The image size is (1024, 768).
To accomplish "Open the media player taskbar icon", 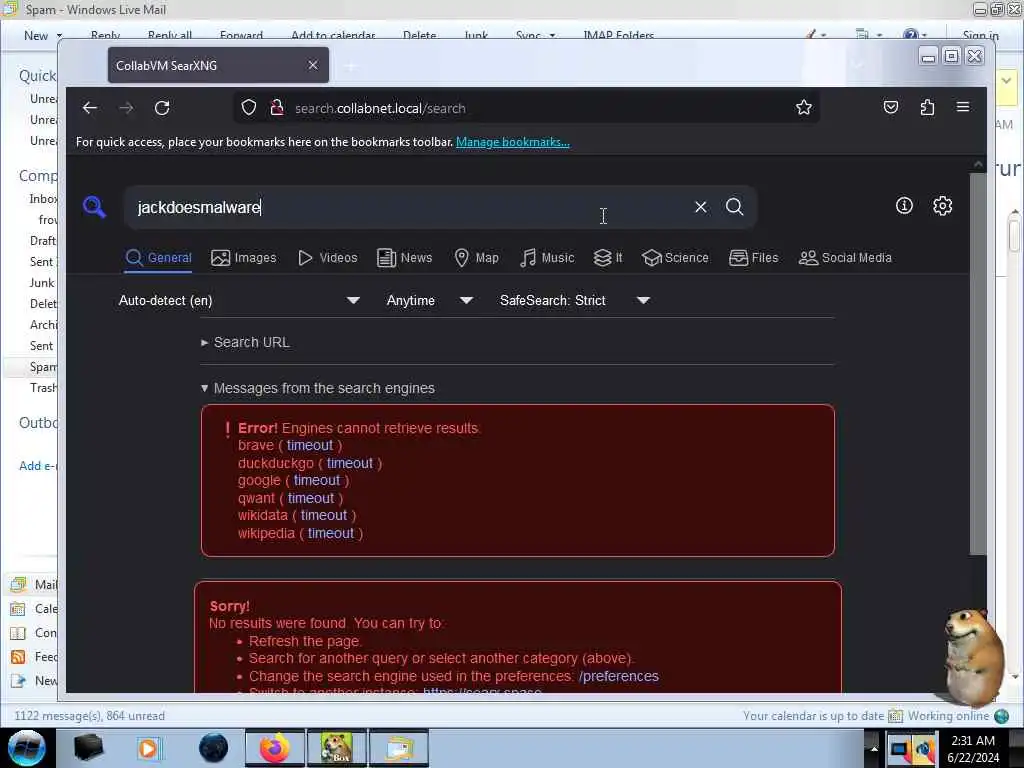I will tap(148, 748).
